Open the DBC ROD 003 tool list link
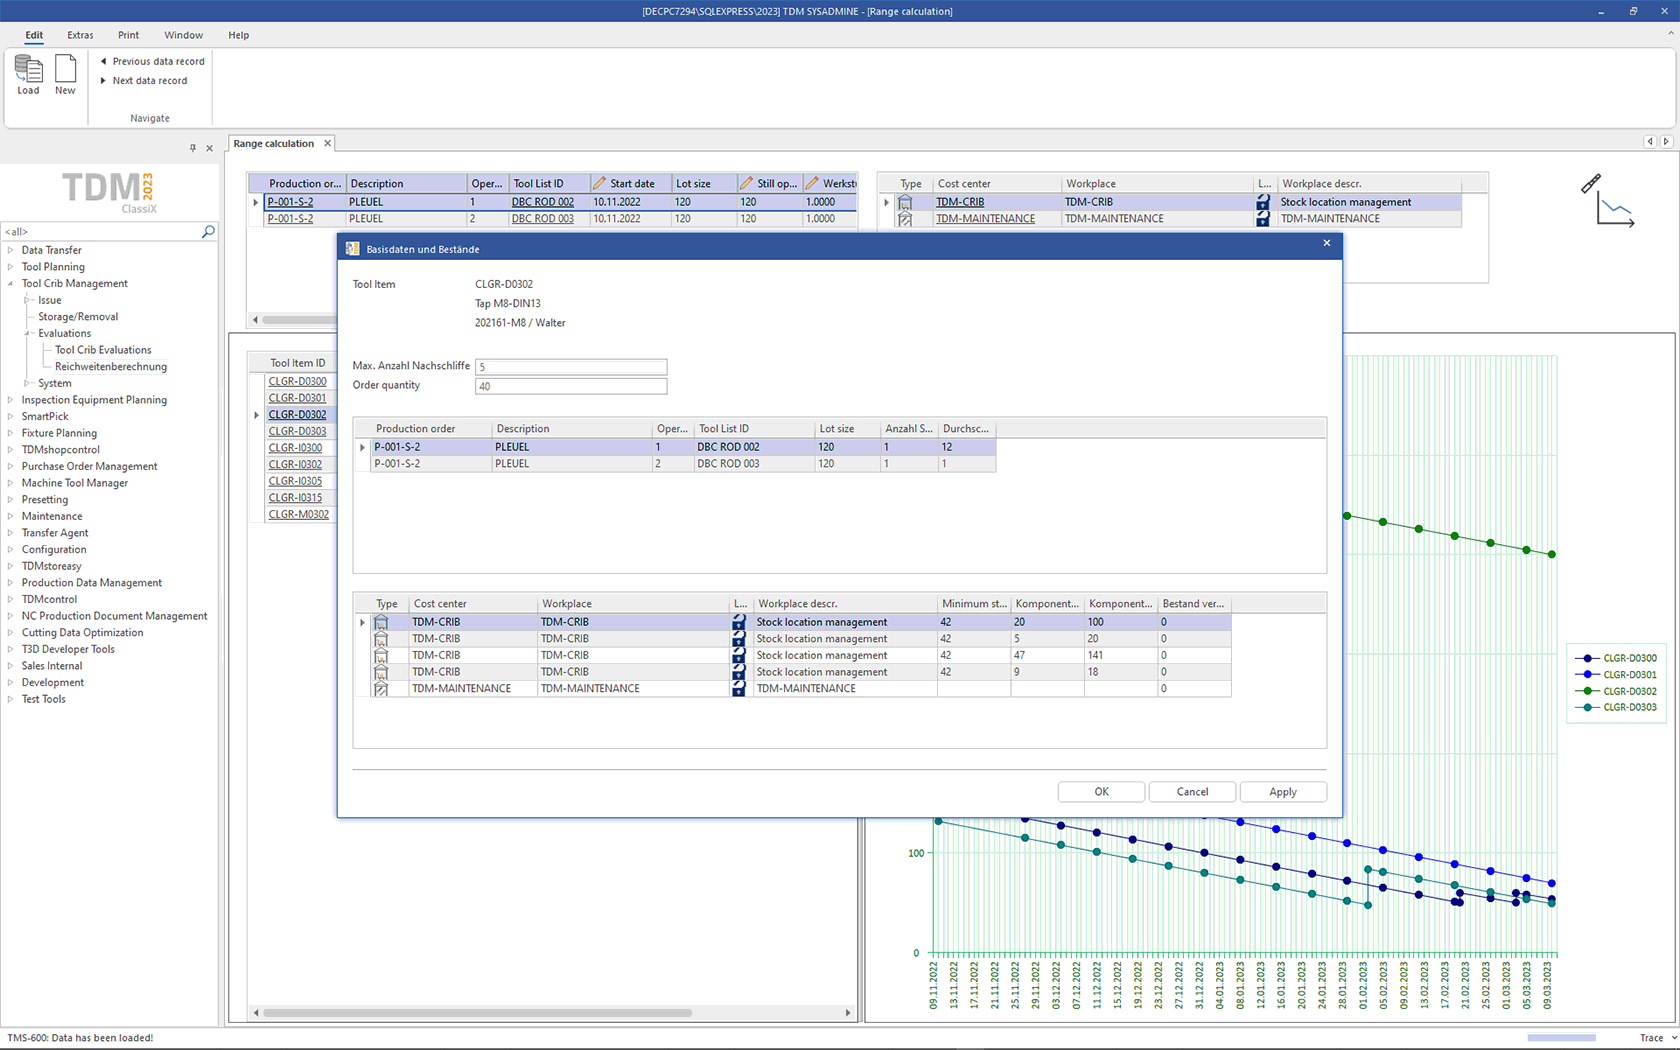The height and width of the screenshot is (1050, 1680). (543, 219)
